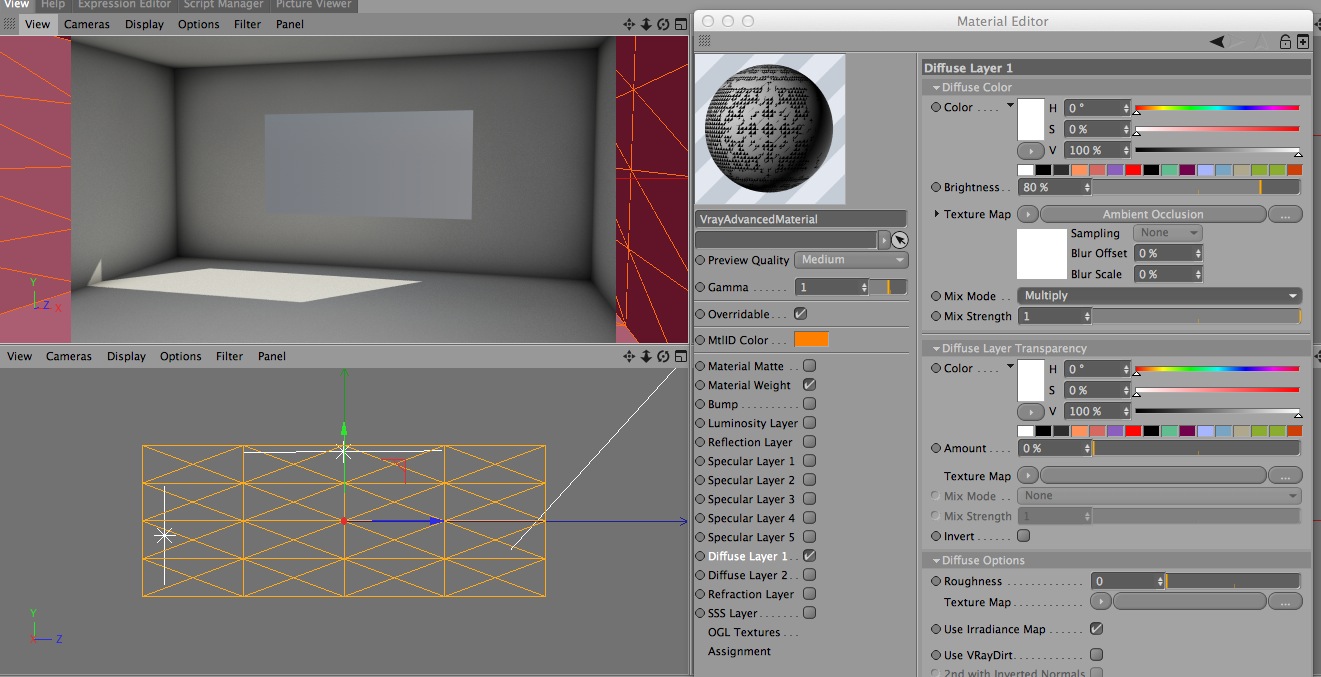Image resolution: width=1321 pixels, height=677 pixels.
Task: Expand the Texture Map disclosure triangle
Action: (x=937, y=214)
